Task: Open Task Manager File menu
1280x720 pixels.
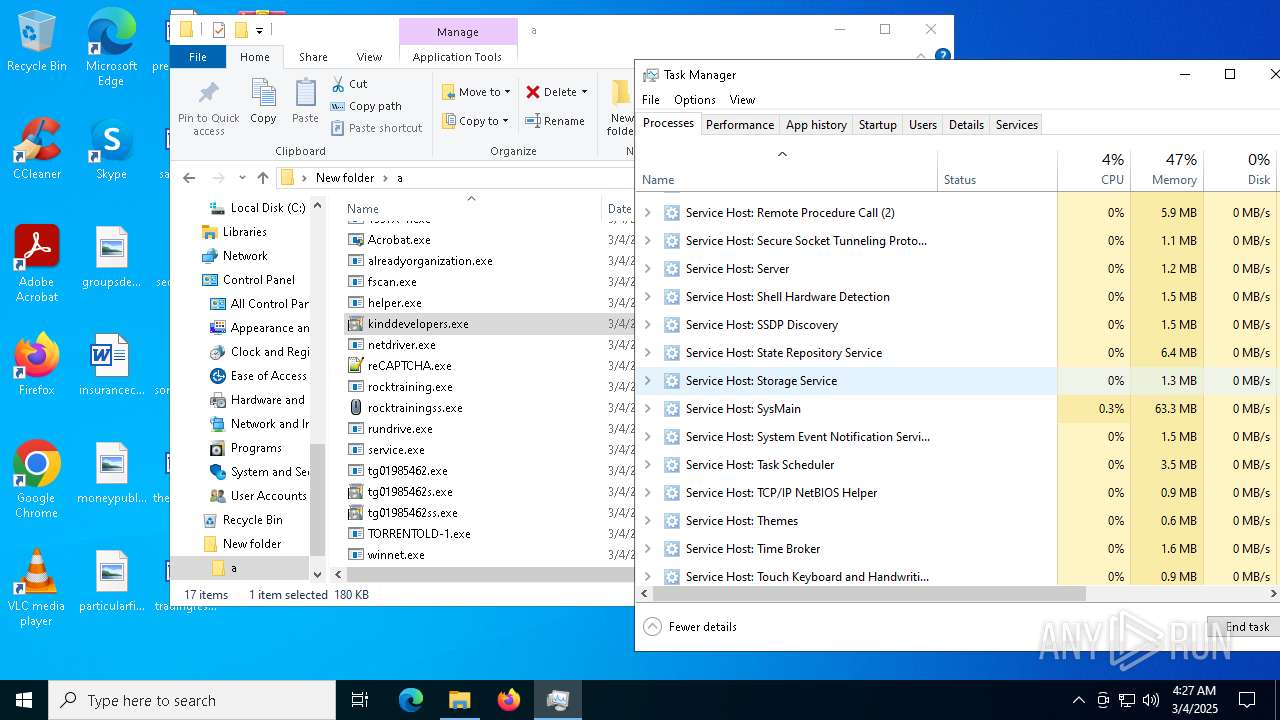Action: [651, 100]
